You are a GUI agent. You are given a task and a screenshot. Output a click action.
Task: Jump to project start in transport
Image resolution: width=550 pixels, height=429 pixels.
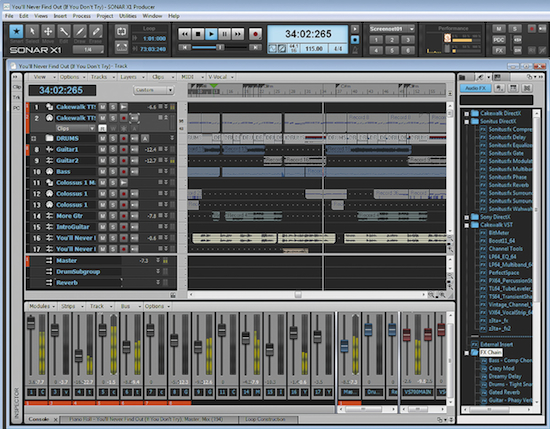coord(185,47)
